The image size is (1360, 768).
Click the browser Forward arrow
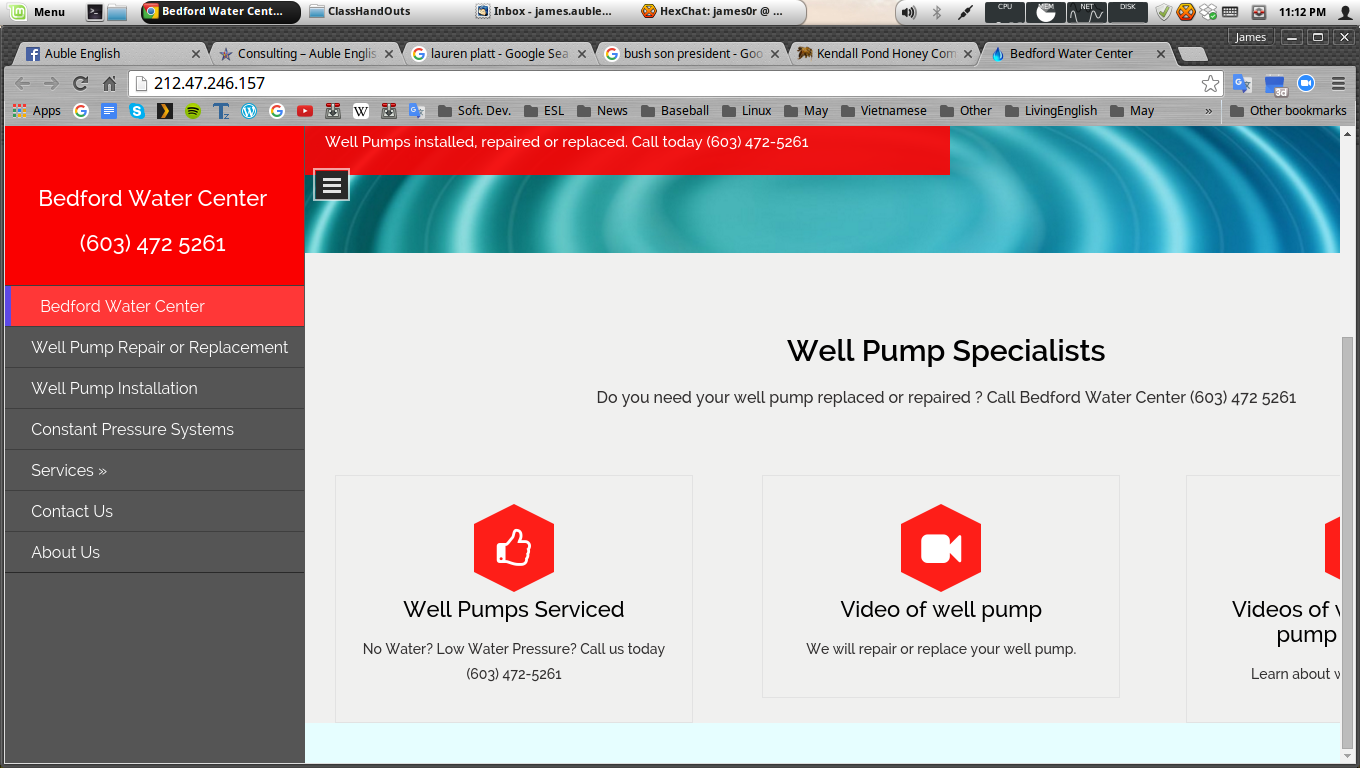(x=51, y=83)
